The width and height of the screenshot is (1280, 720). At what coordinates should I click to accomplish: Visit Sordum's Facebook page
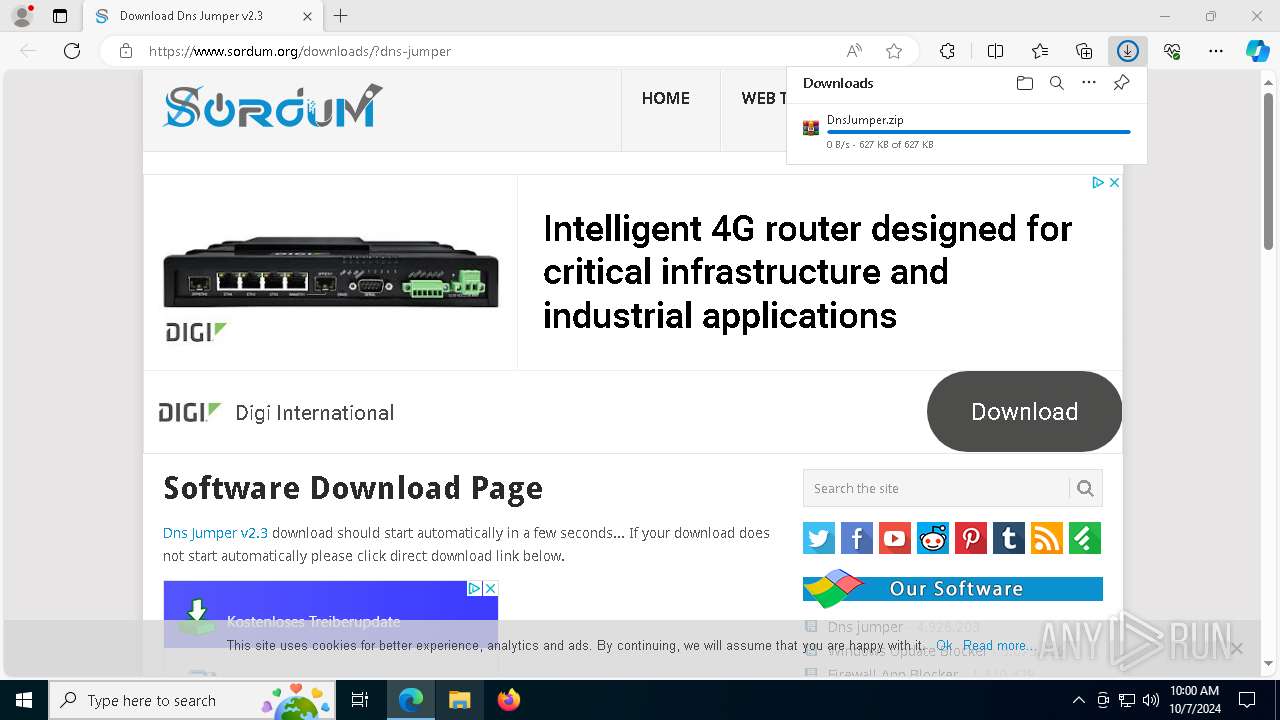[x=857, y=538]
